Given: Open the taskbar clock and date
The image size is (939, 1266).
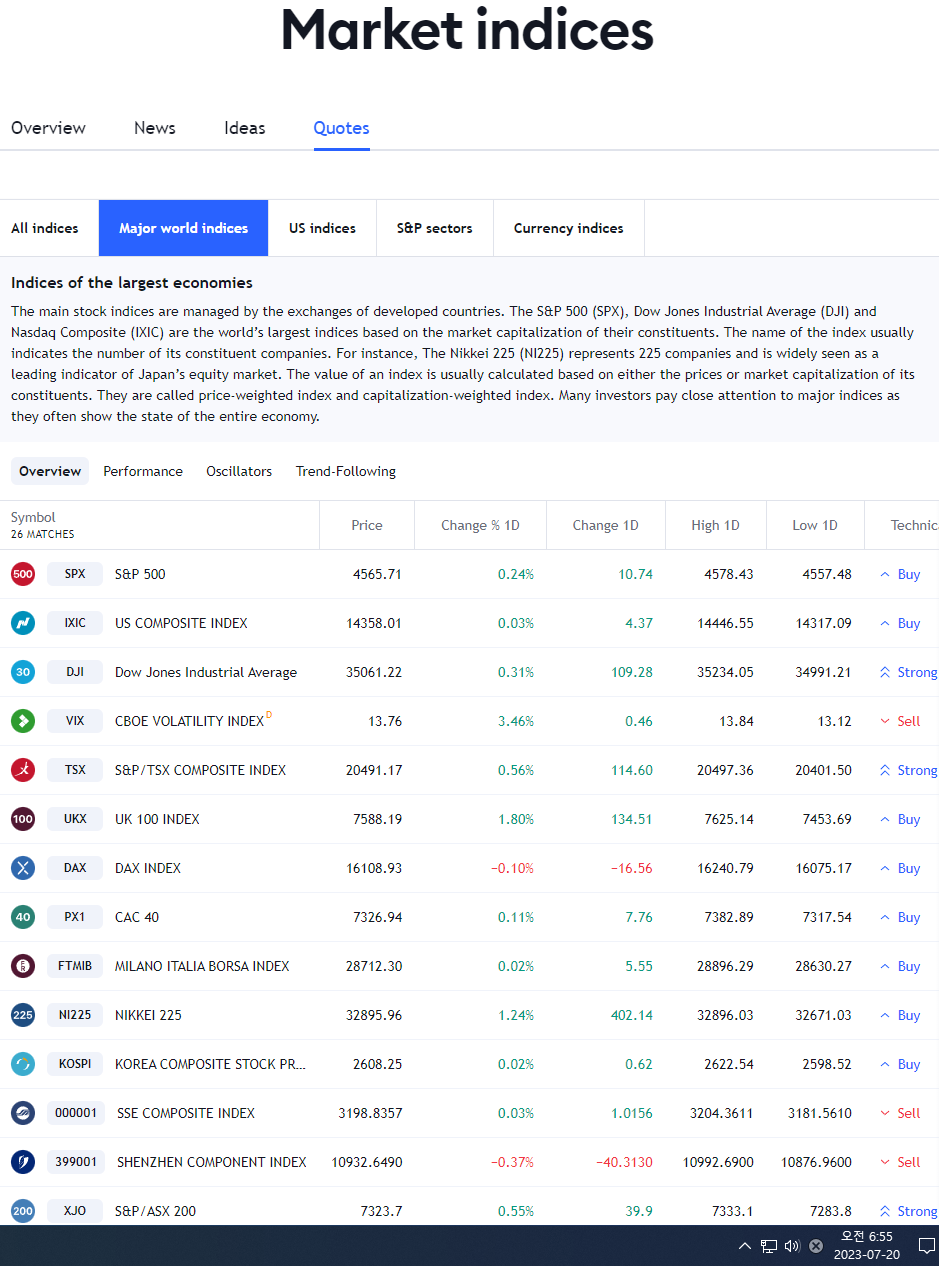Looking at the screenshot, I should coord(867,1246).
